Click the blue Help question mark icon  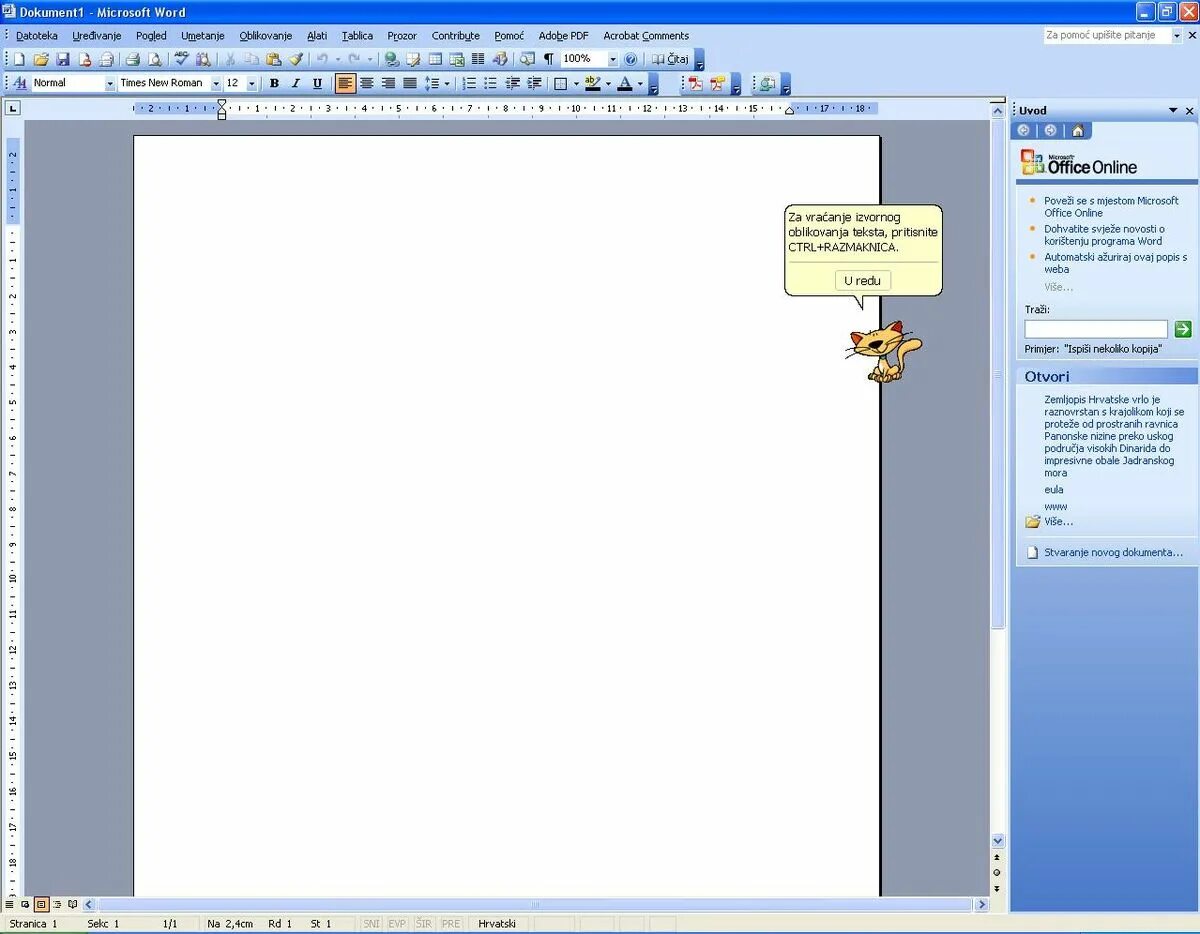pos(631,59)
